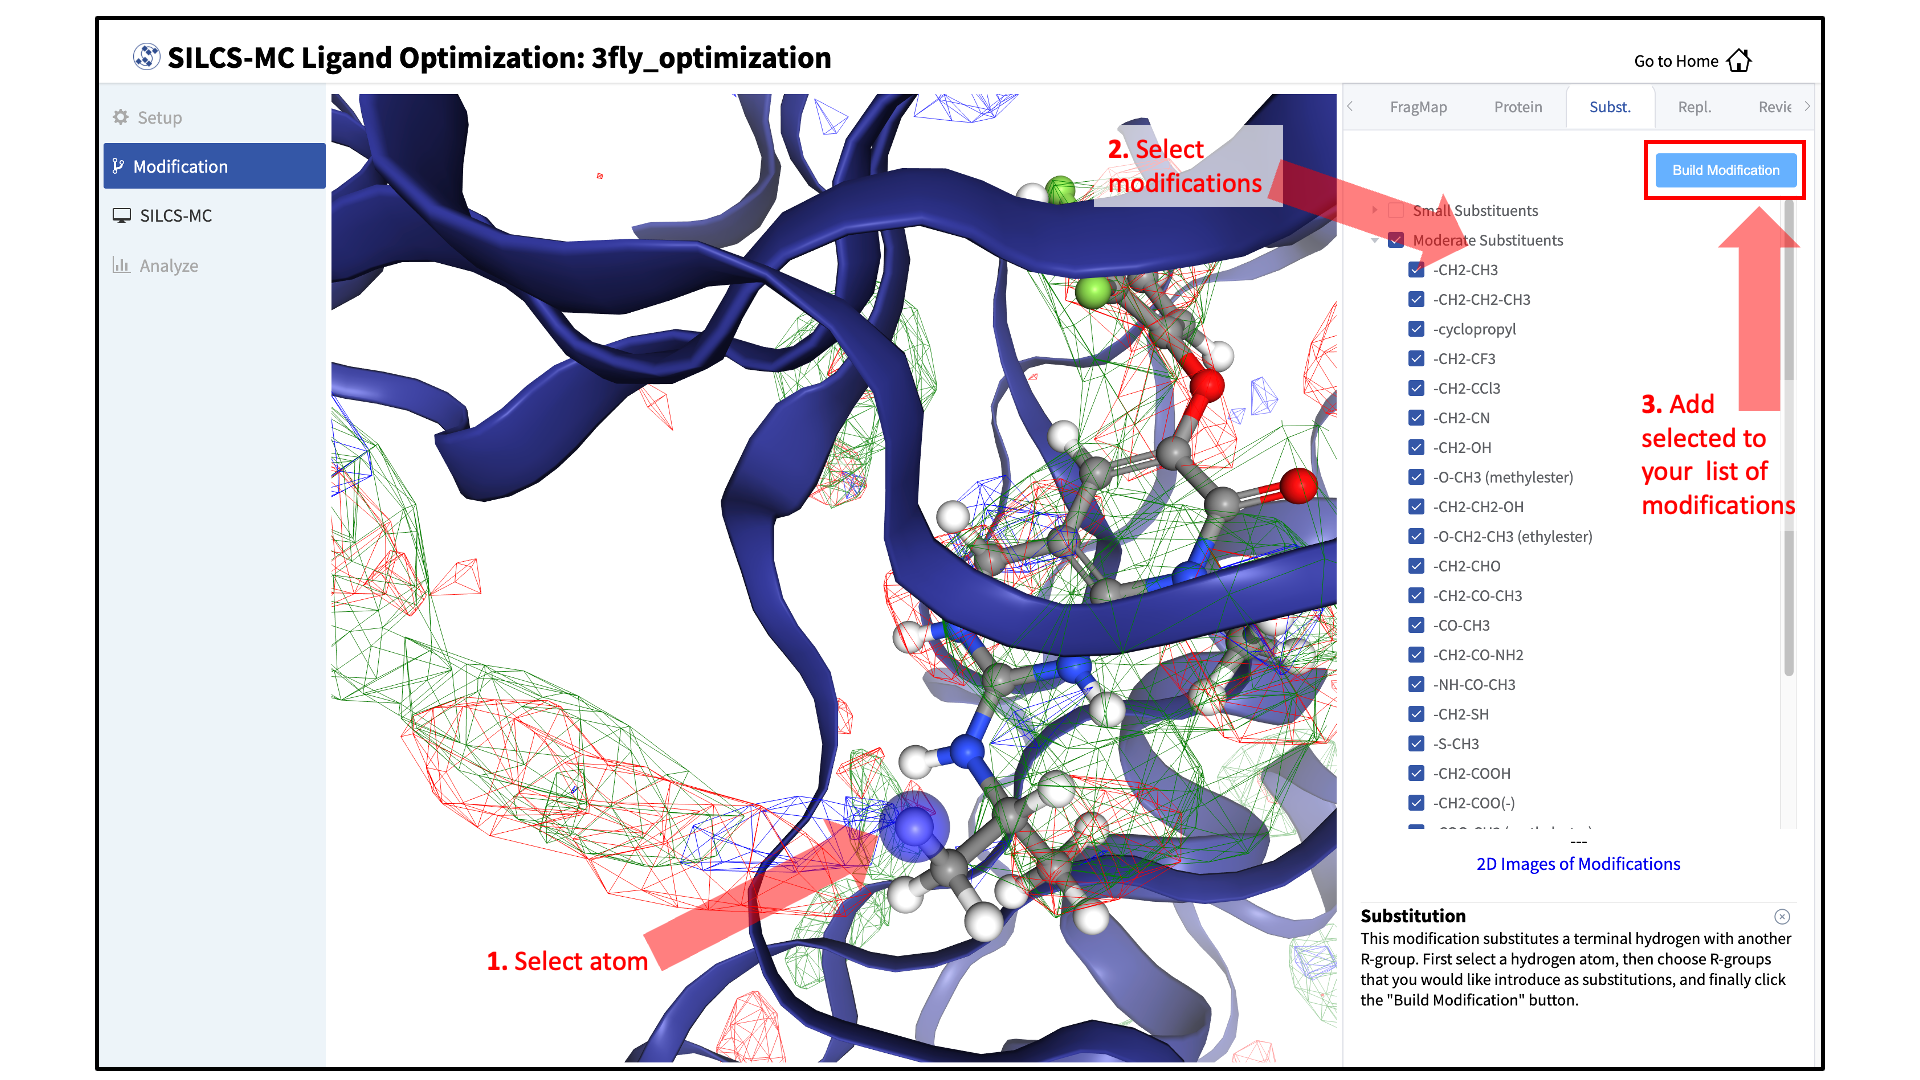Check the Small Substituents group checkbox
The image size is (1920, 1080).
point(1396,211)
